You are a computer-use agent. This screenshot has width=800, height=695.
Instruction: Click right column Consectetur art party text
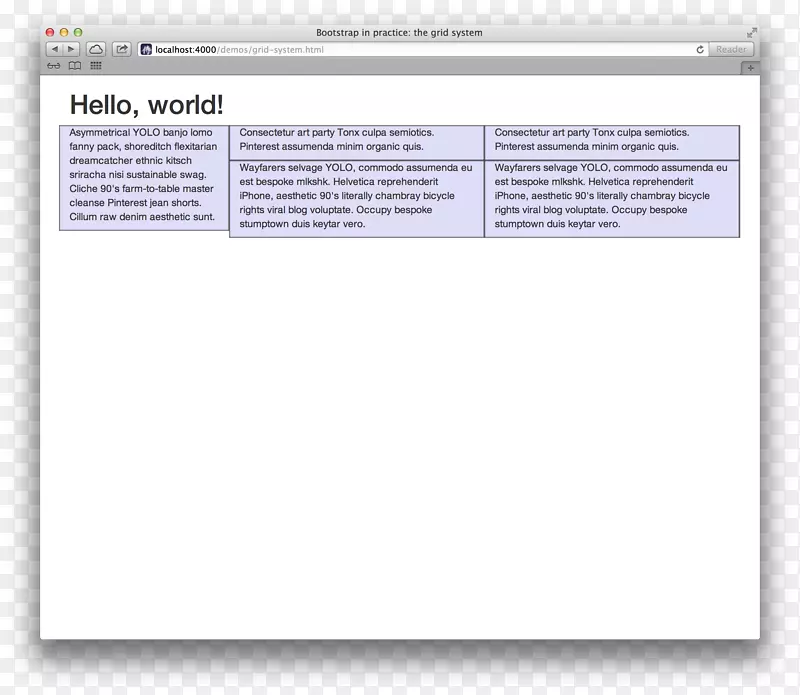pos(592,139)
